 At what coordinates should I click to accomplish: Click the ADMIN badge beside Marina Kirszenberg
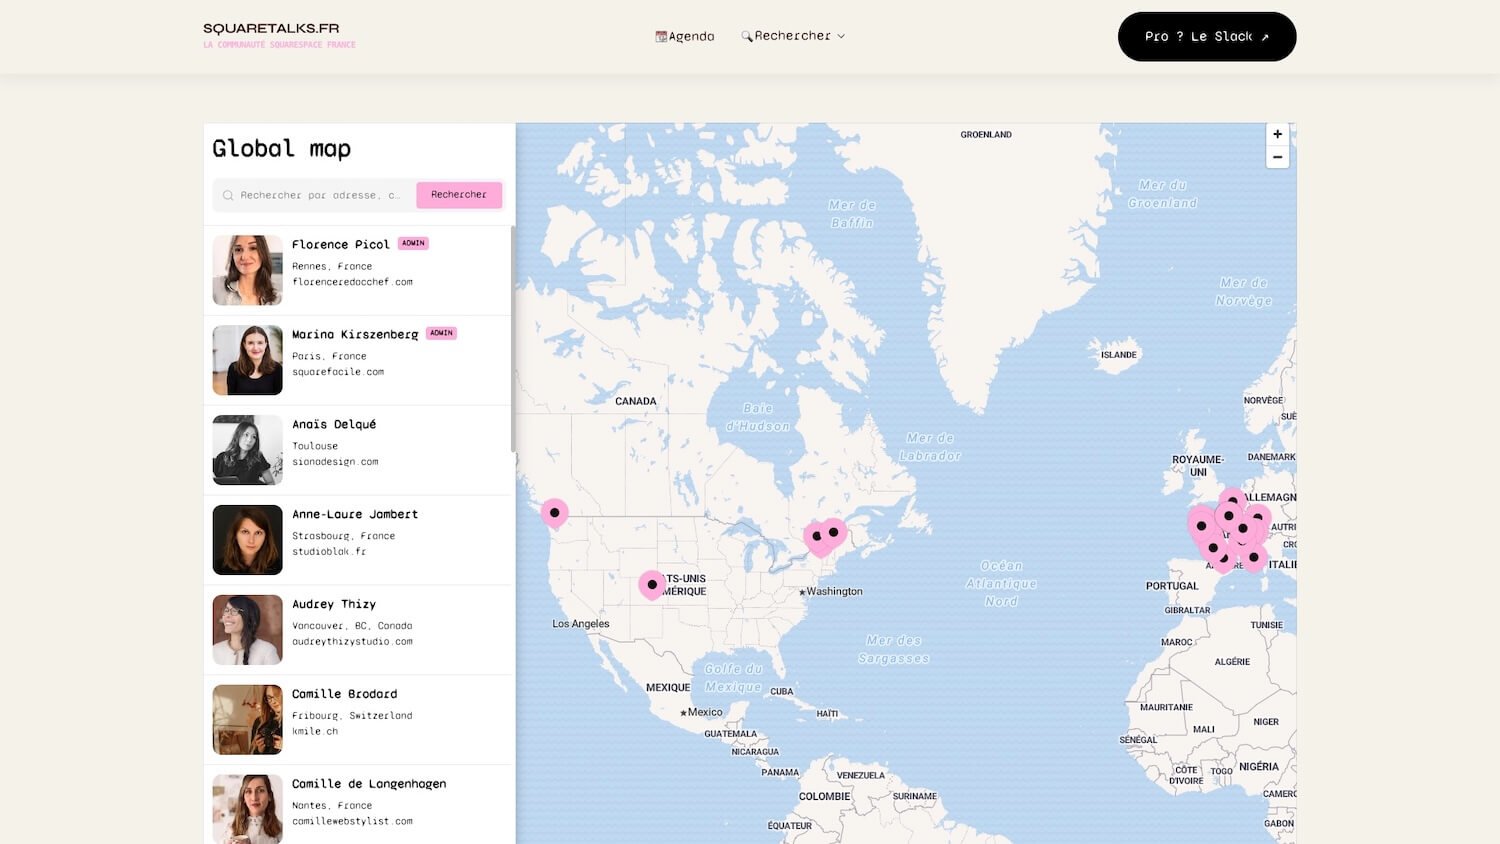point(441,333)
